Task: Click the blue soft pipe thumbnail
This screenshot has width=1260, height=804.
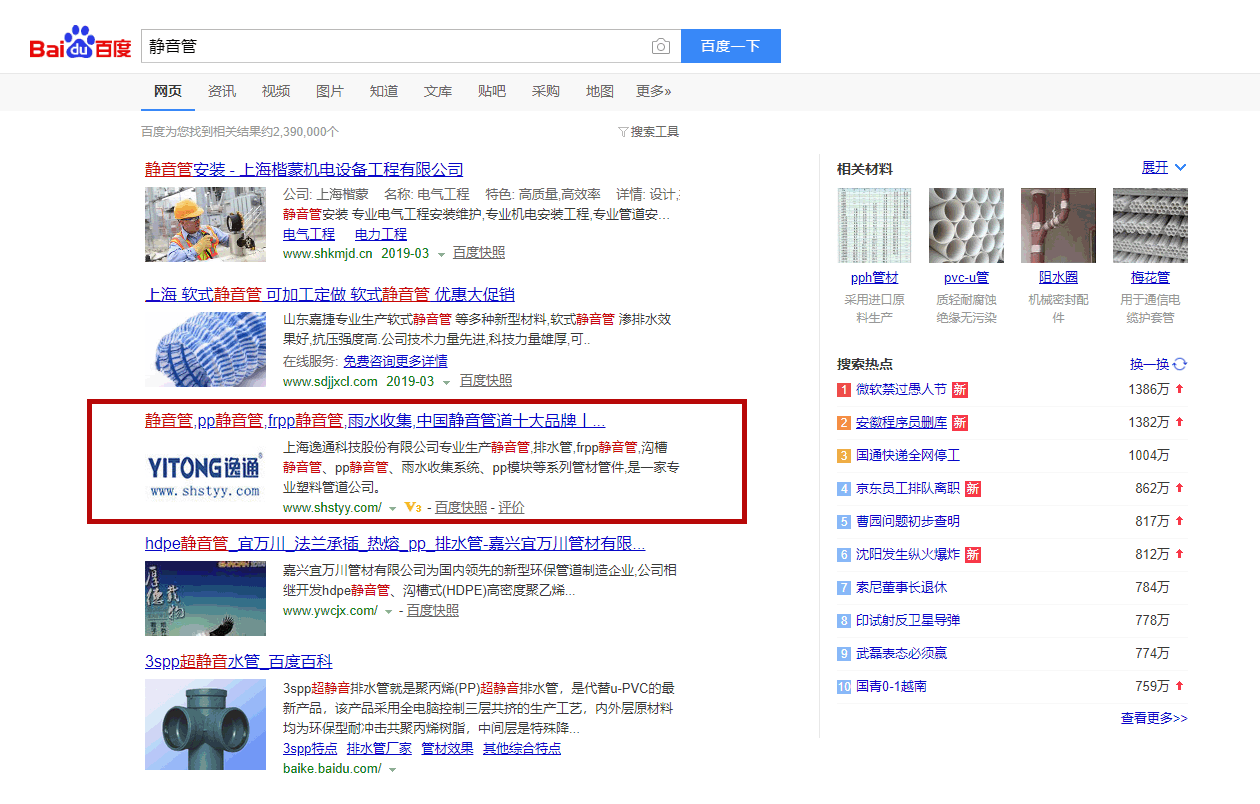Action: click(205, 350)
